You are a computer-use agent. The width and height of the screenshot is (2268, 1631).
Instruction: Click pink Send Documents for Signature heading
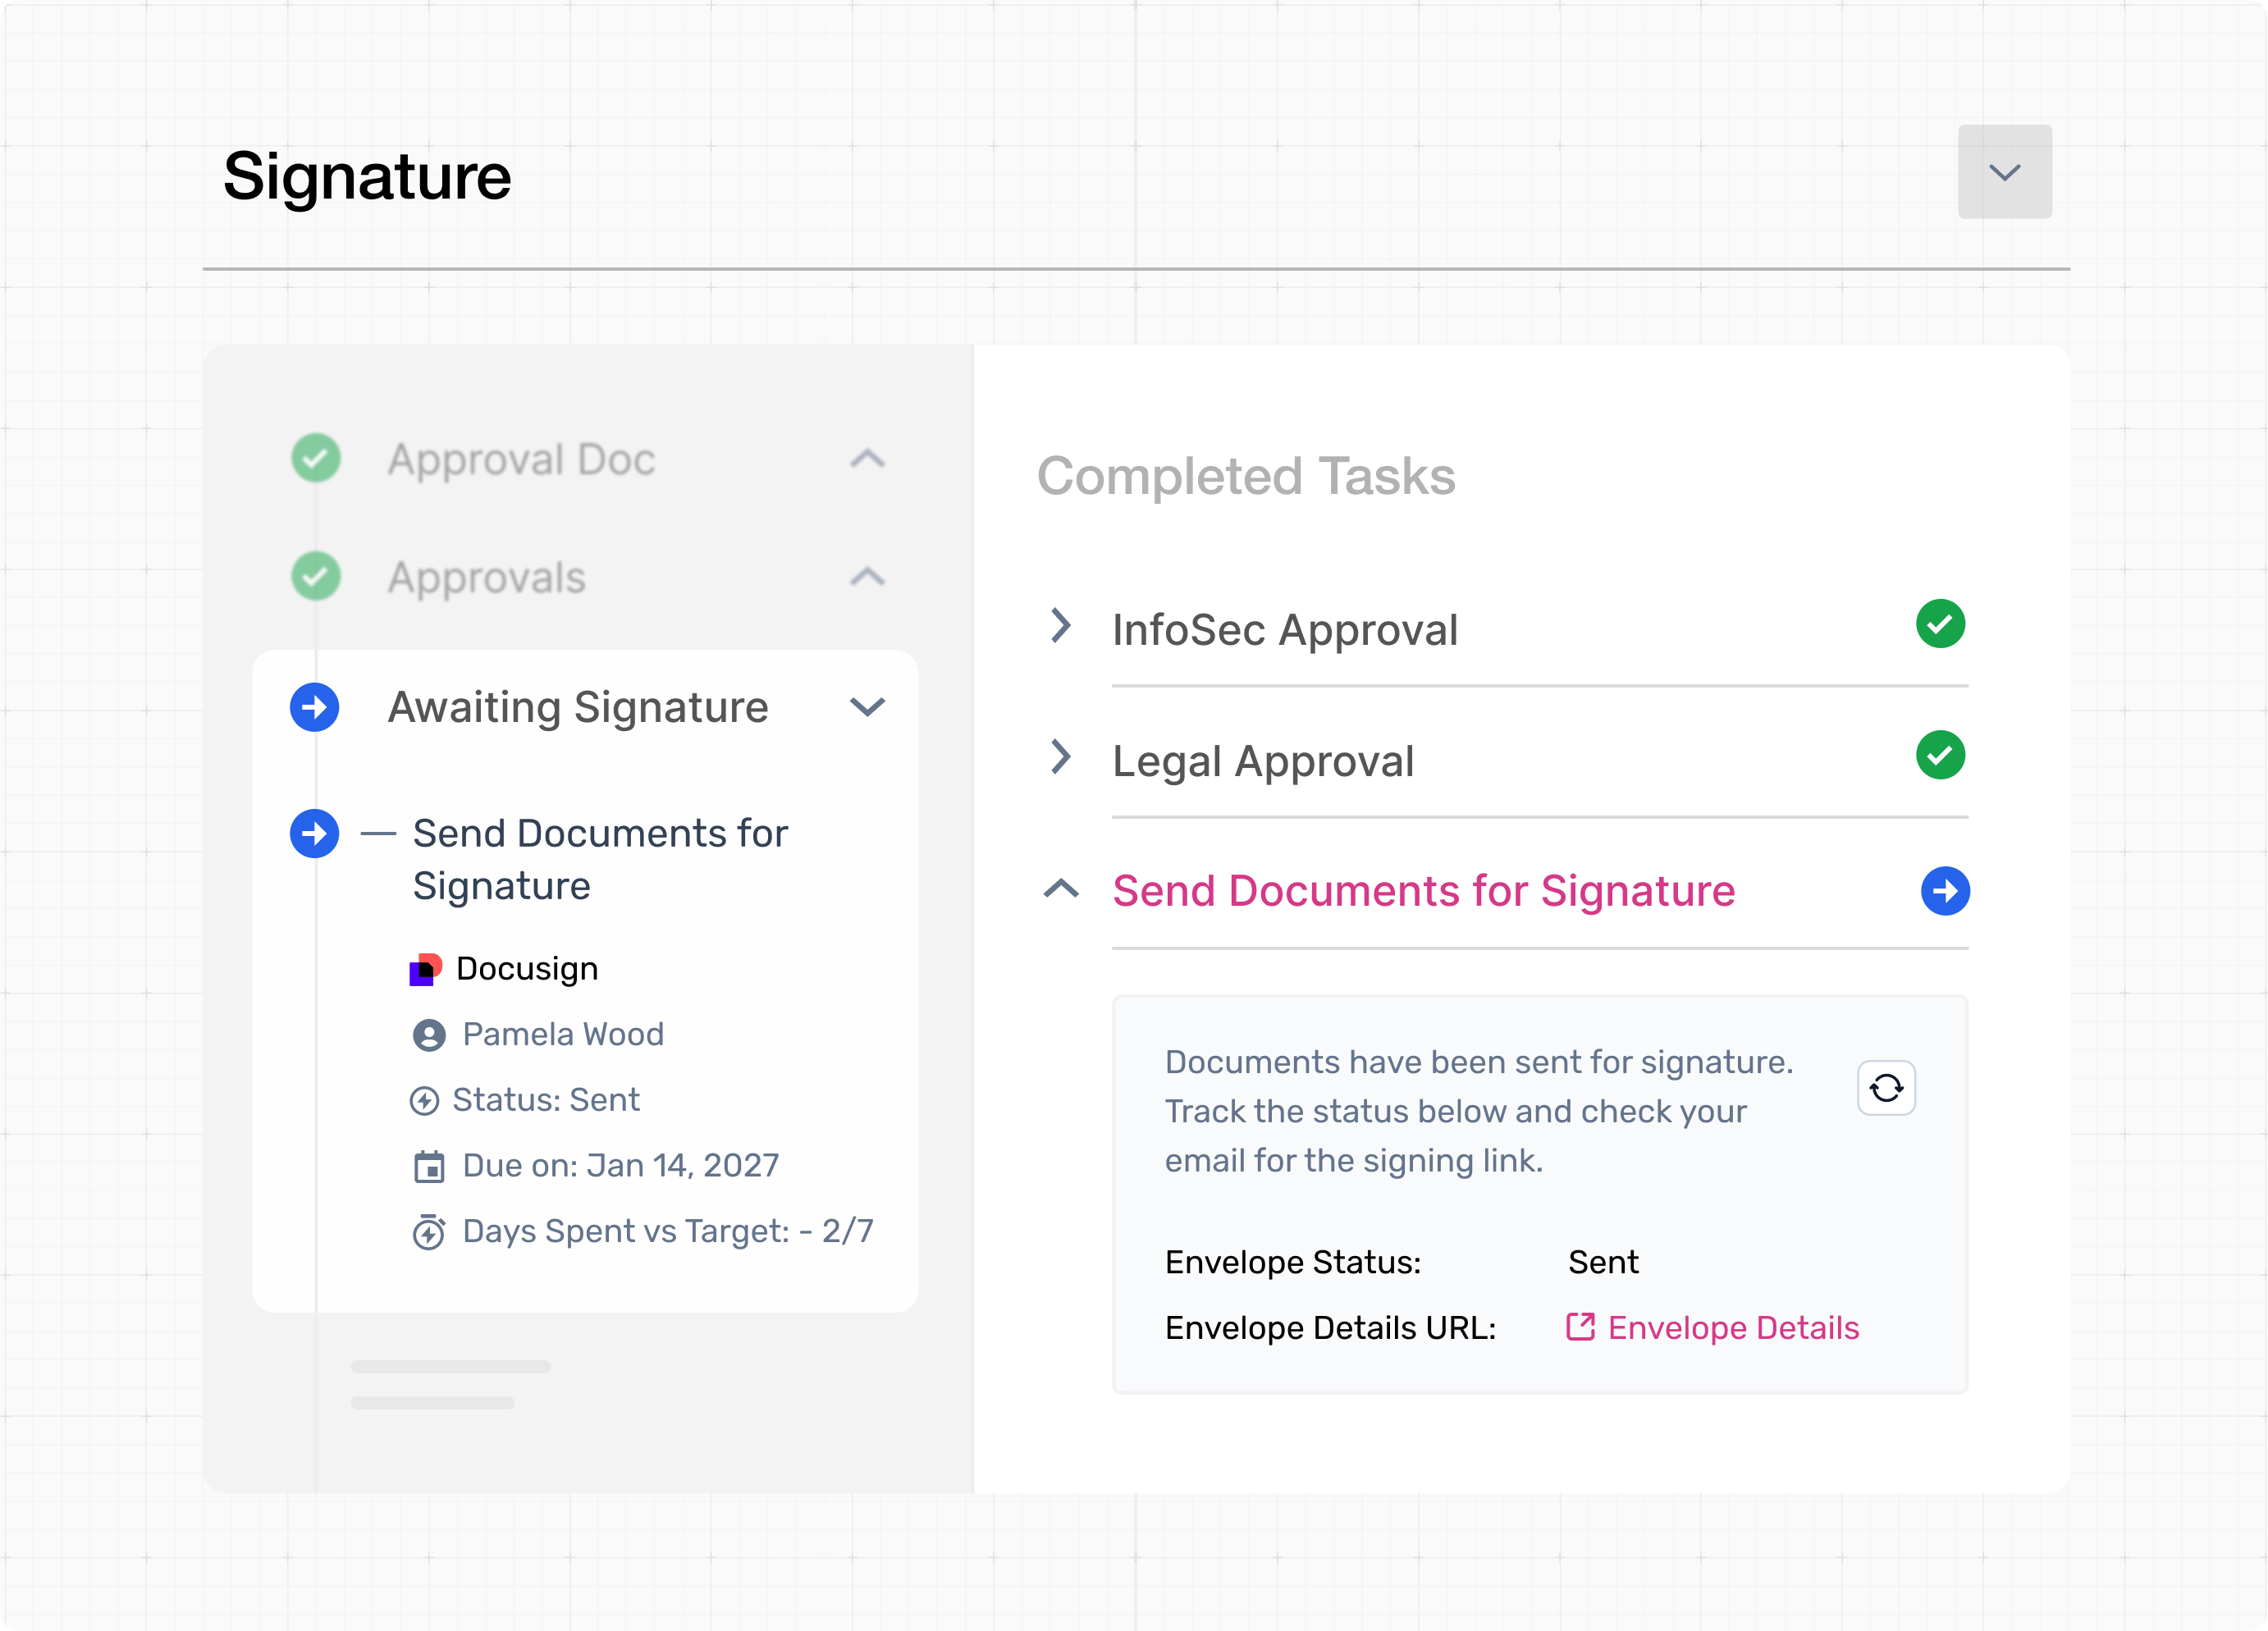1423,891
